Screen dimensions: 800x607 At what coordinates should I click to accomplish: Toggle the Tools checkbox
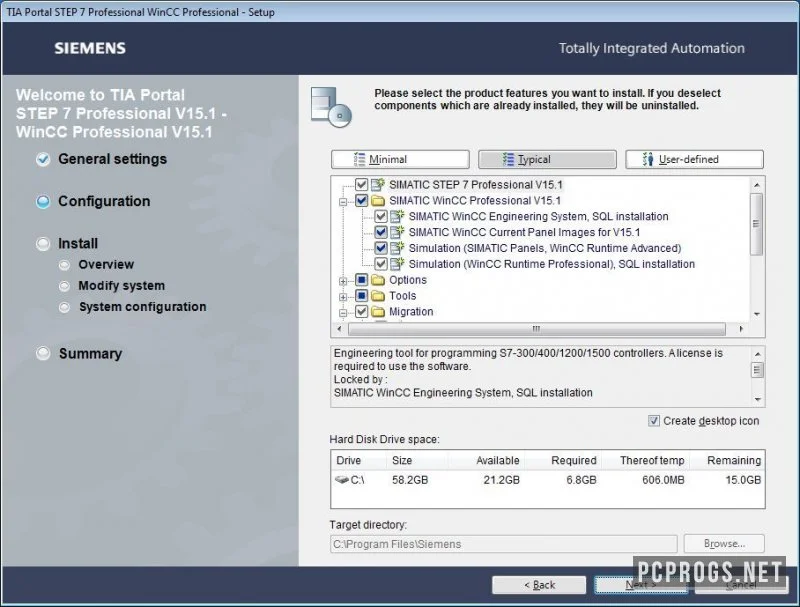pos(361,296)
